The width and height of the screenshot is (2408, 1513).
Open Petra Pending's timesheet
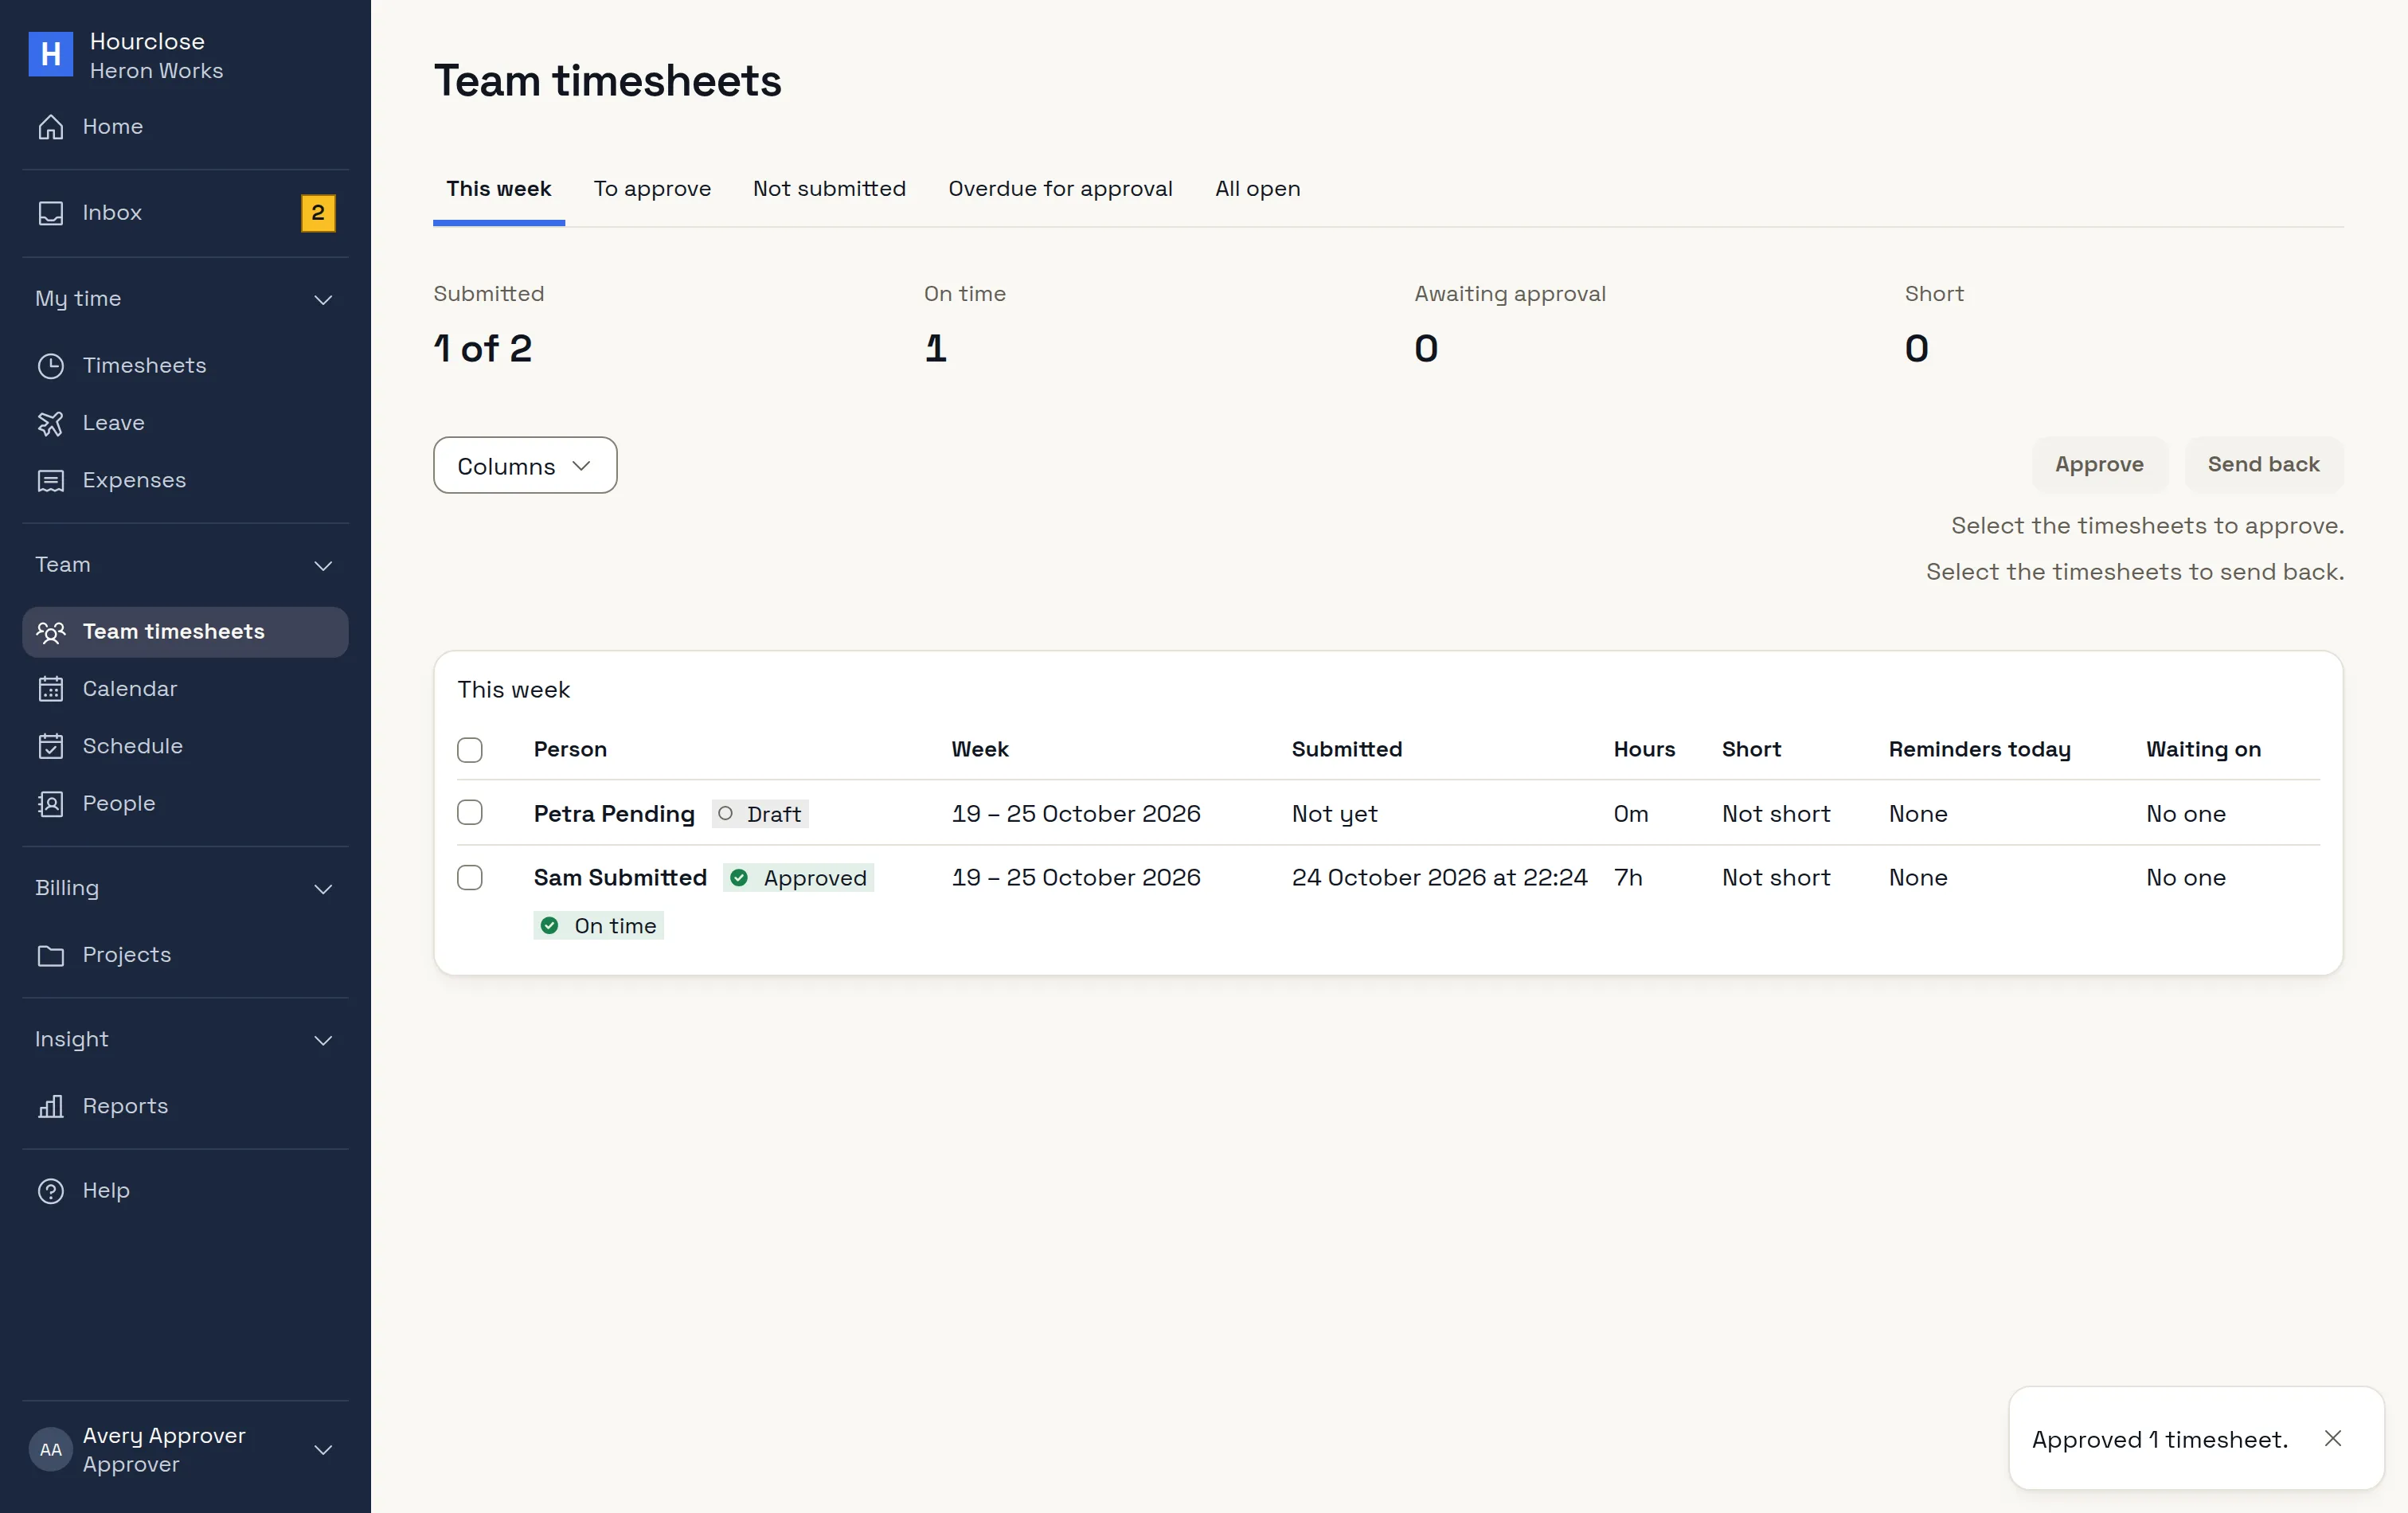click(x=614, y=814)
